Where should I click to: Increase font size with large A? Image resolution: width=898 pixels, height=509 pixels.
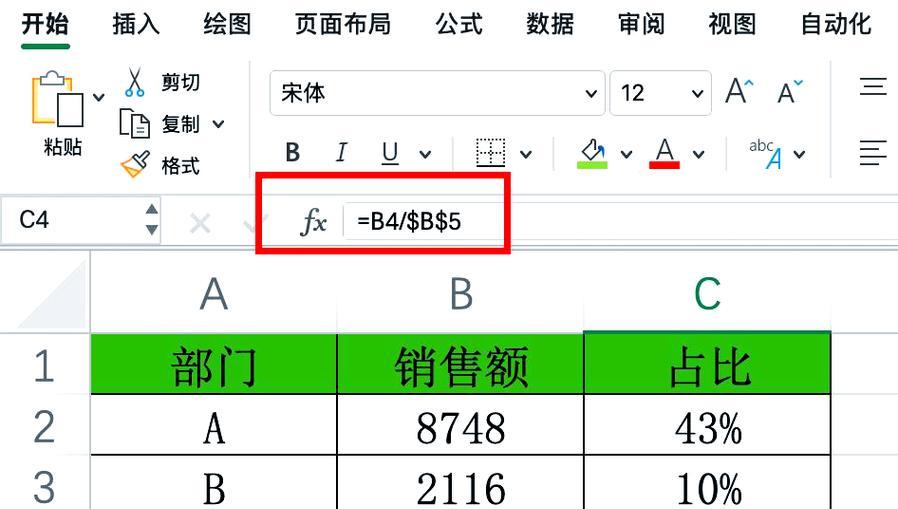[739, 92]
